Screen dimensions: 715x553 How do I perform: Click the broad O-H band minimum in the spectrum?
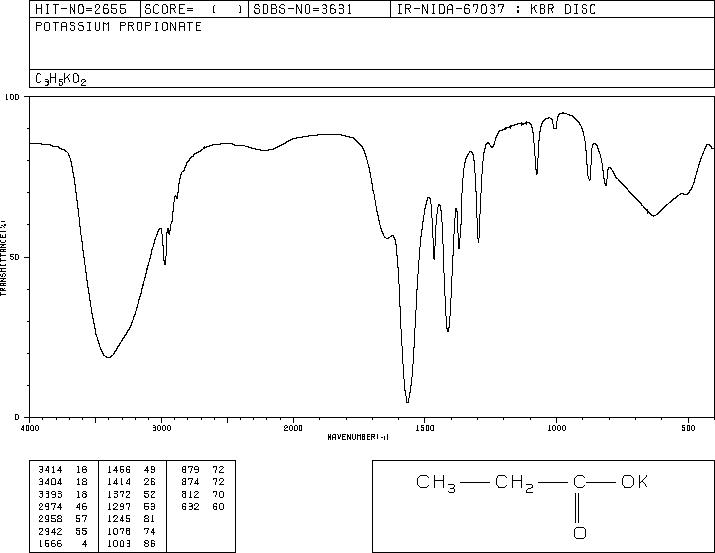(x=108, y=357)
